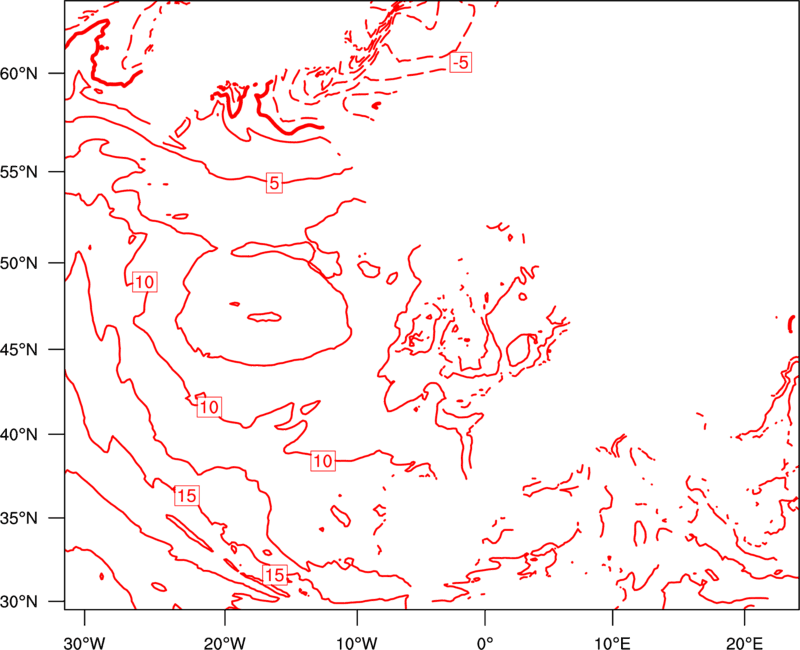Click the 15 contour label near 35°N
This screenshot has width=800, height=650.
pyautogui.click(x=186, y=495)
